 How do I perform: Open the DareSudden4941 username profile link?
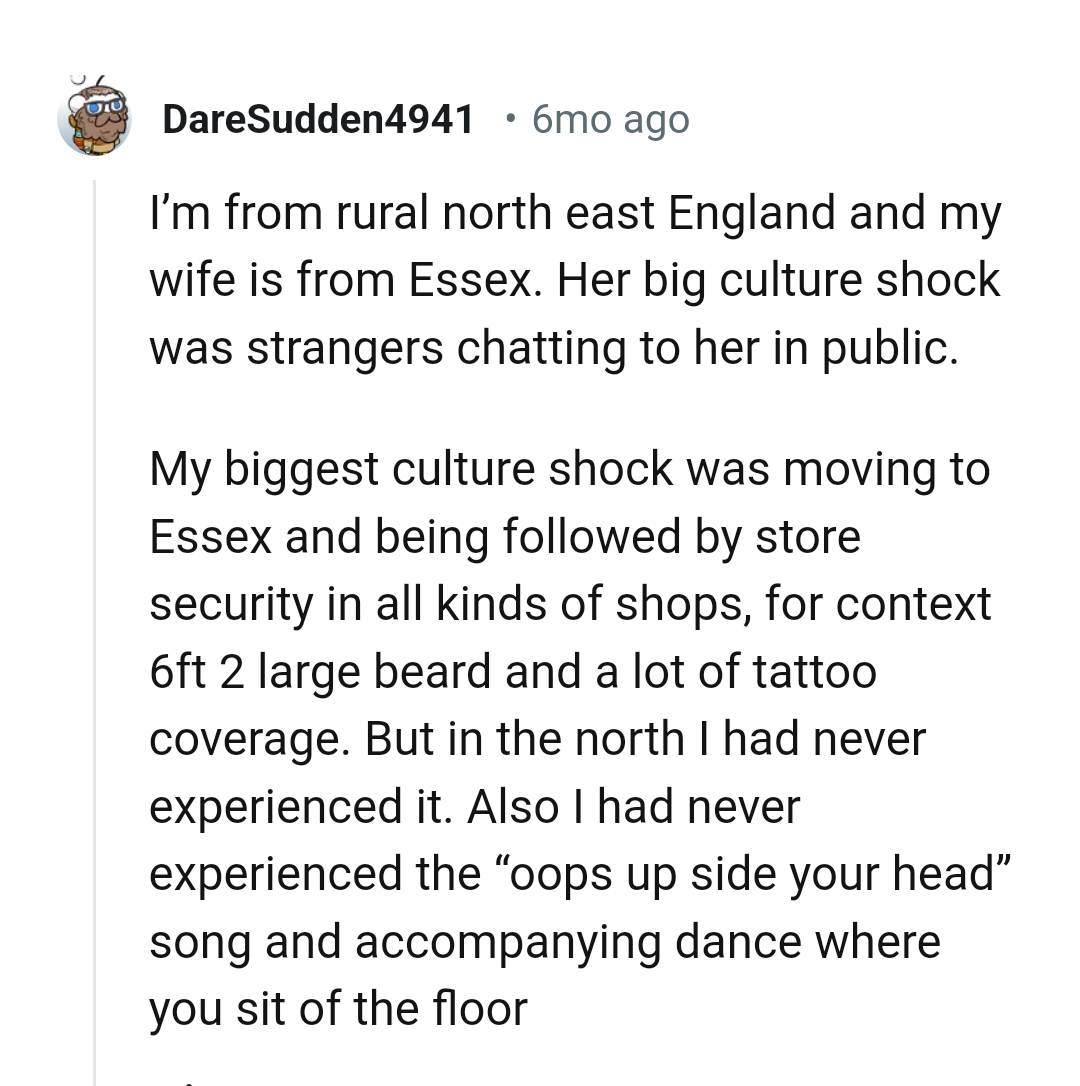(x=317, y=120)
